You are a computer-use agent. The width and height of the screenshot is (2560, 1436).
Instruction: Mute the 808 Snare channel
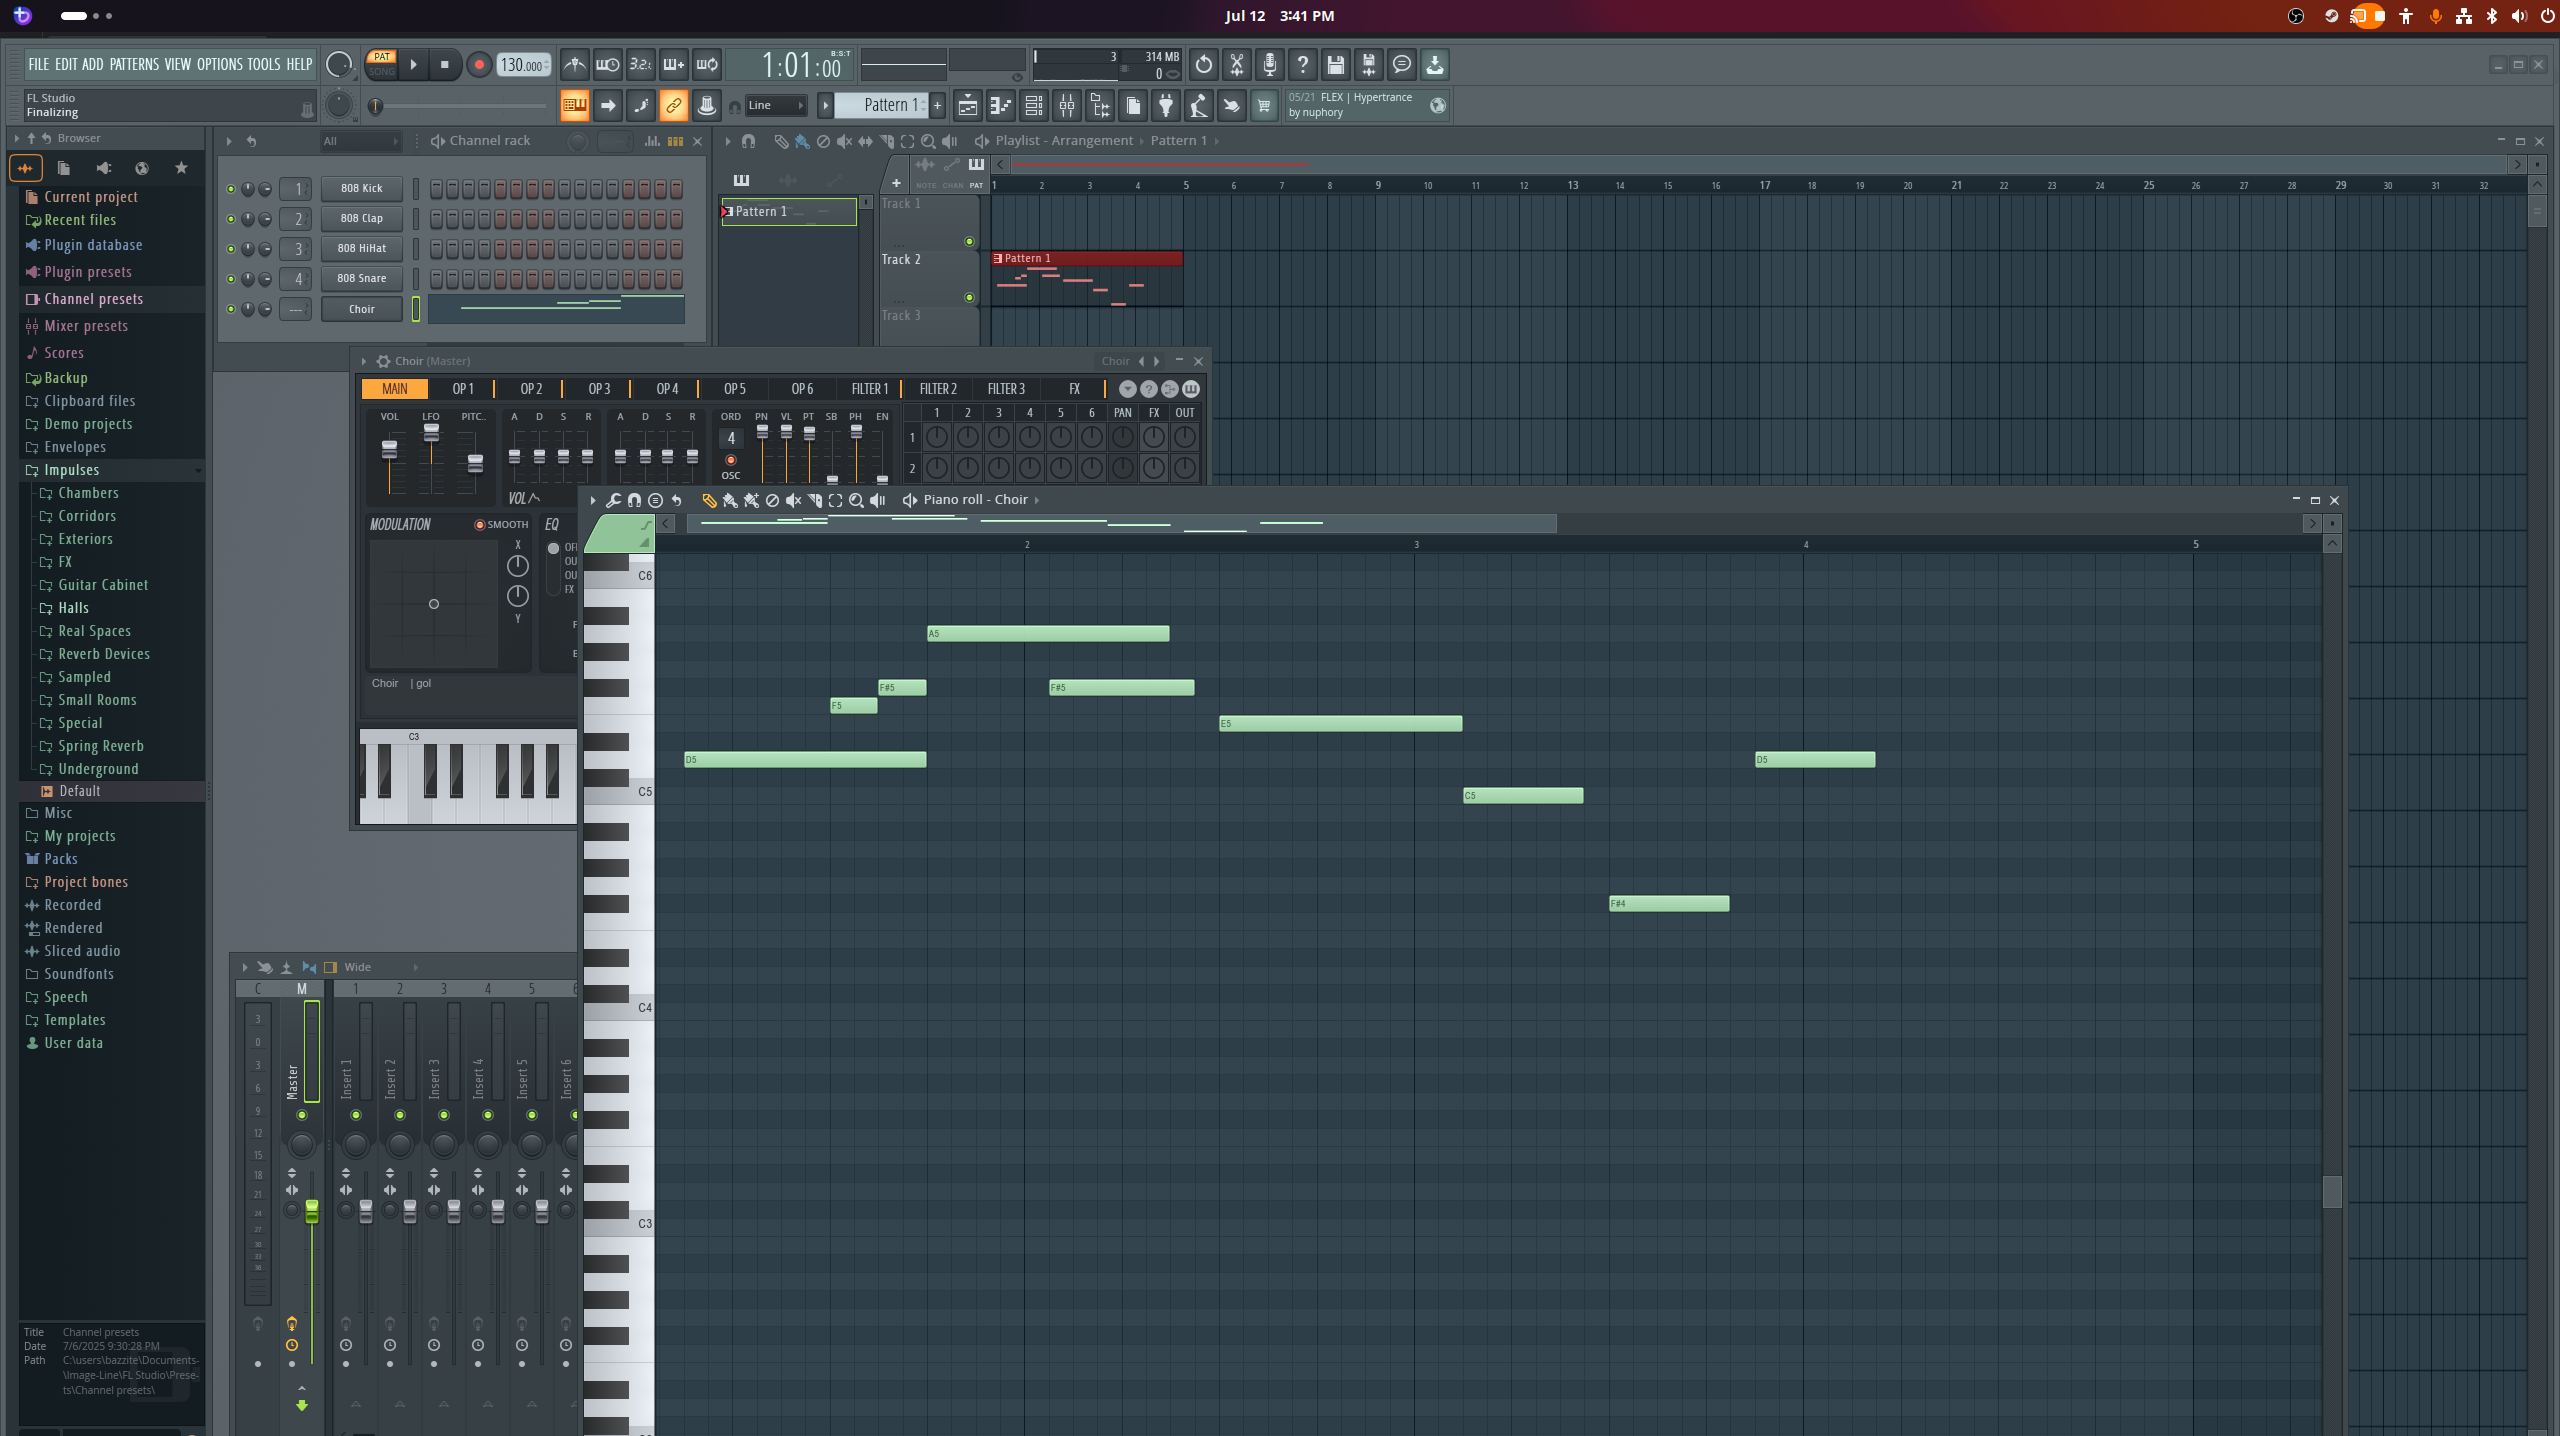tap(231, 279)
